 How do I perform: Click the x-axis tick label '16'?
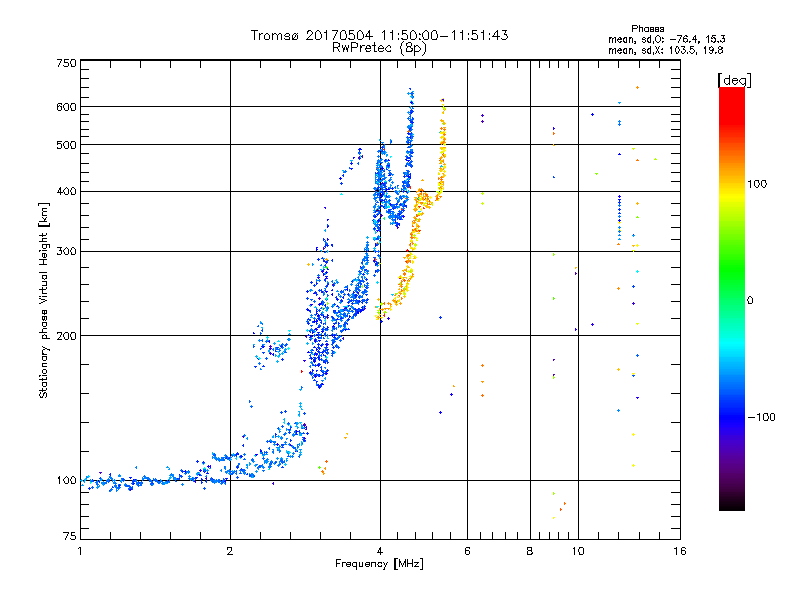(x=680, y=551)
